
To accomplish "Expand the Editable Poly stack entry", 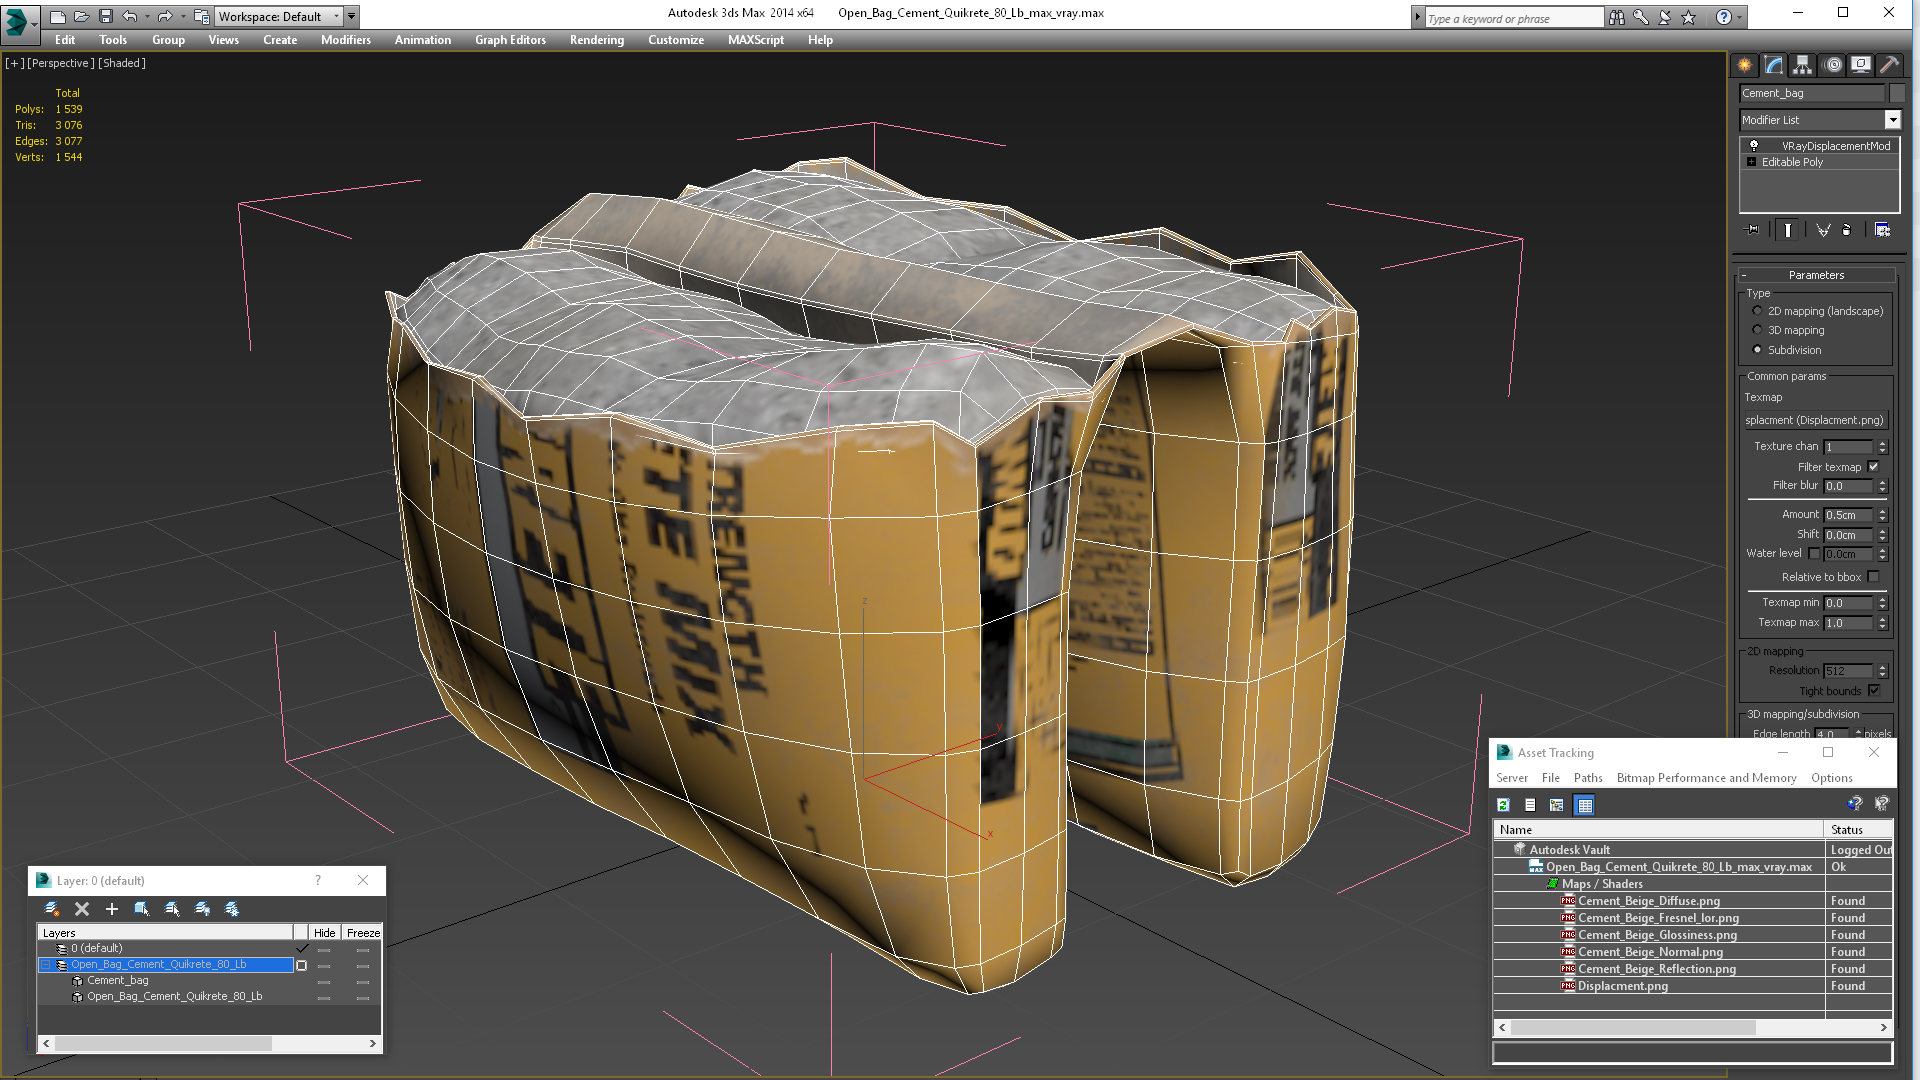I will pyautogui.click(x=1751, y=162).
